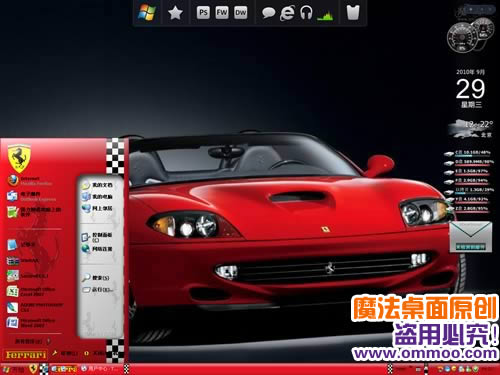Click the C drive usage bar widget
The width and height of the screenshot is (500, 375).
pyautogui.click(x=468, y=153)
